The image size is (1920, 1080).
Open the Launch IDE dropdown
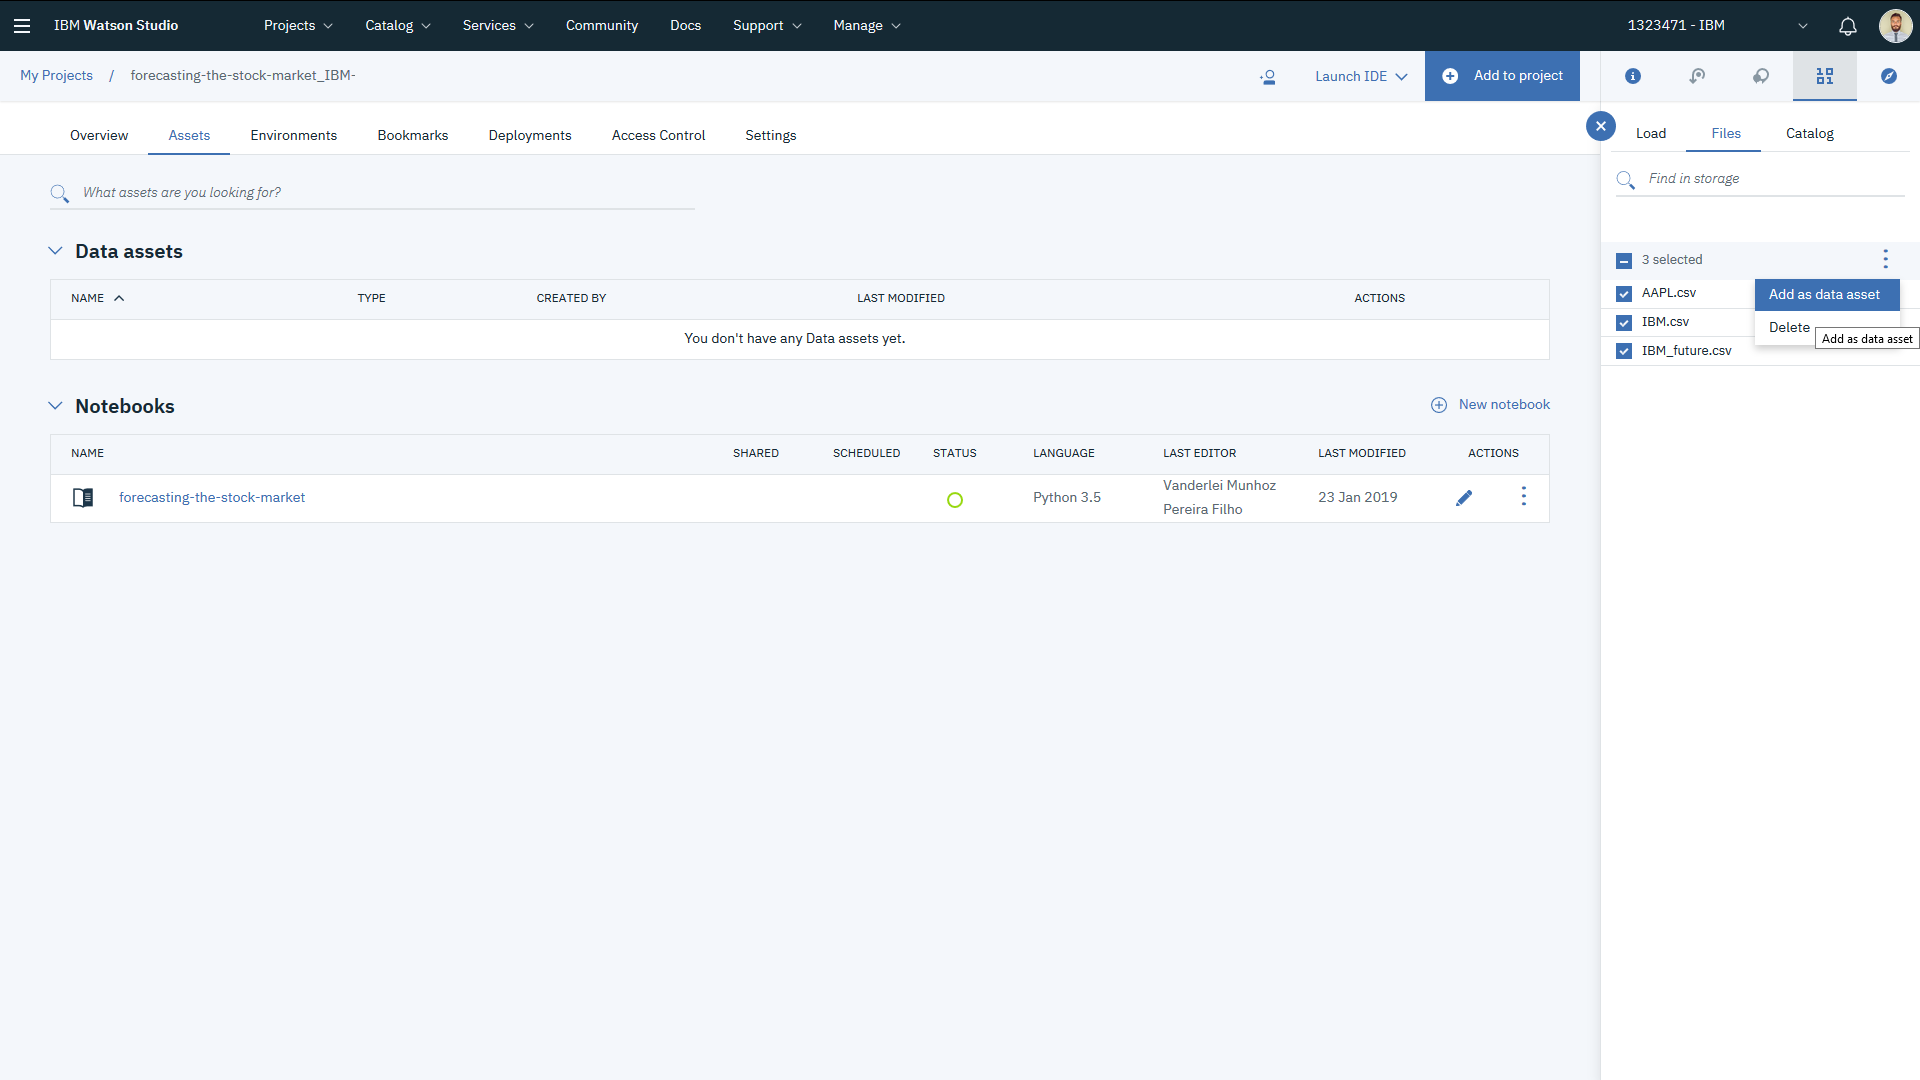click(x=1360, y=76)
